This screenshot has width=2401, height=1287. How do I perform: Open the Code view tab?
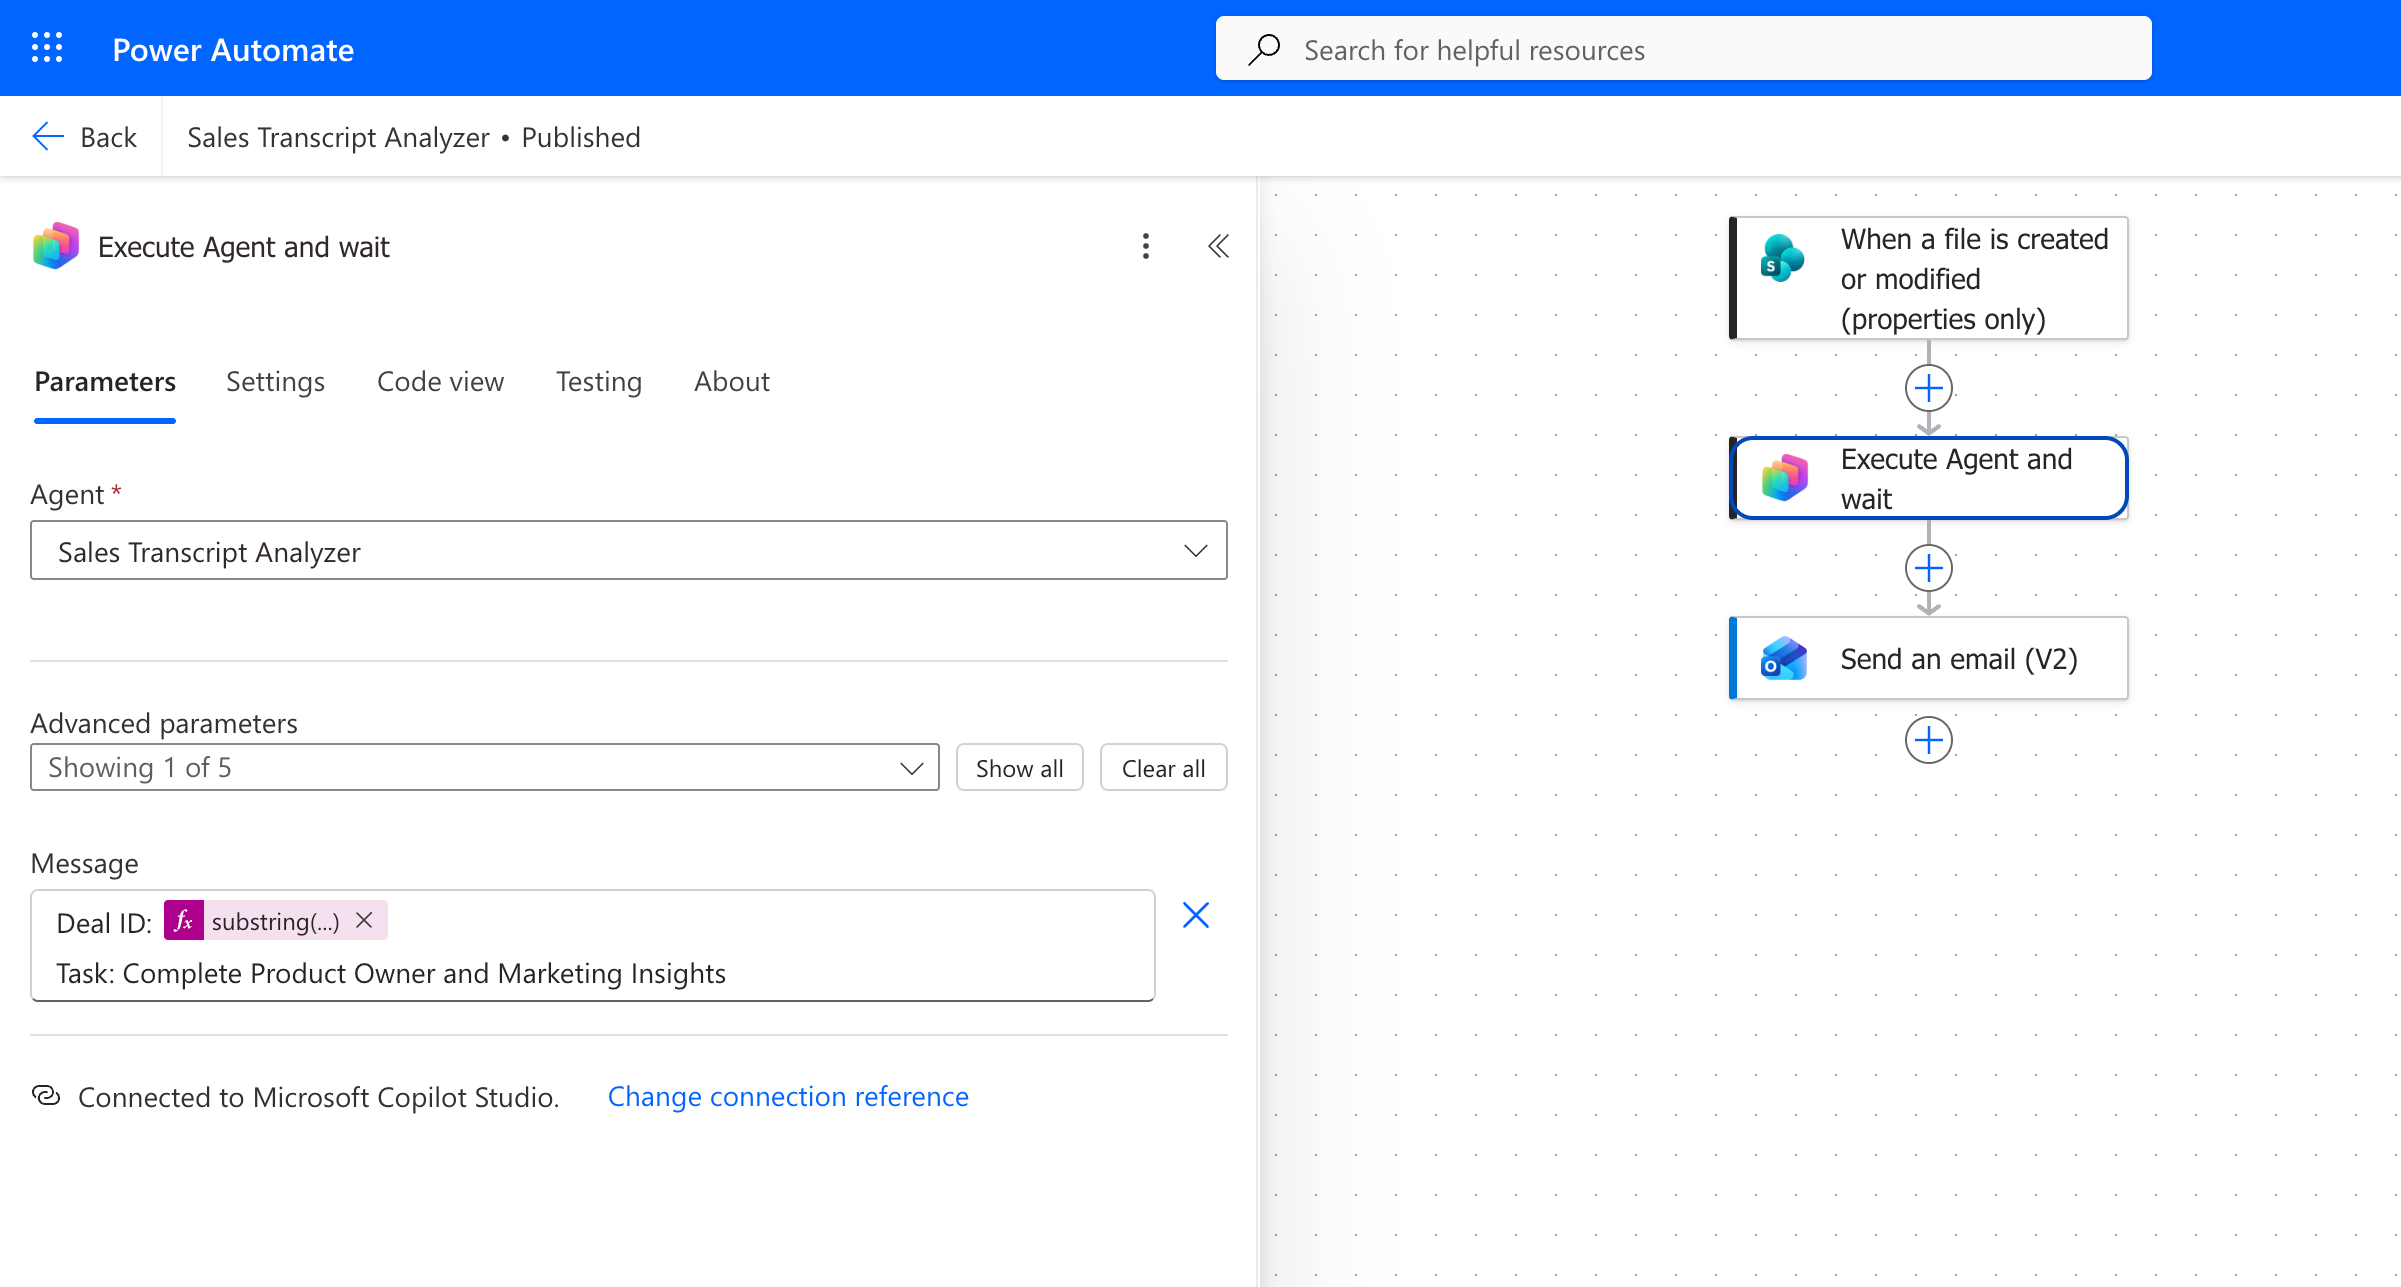coord(440,381)
